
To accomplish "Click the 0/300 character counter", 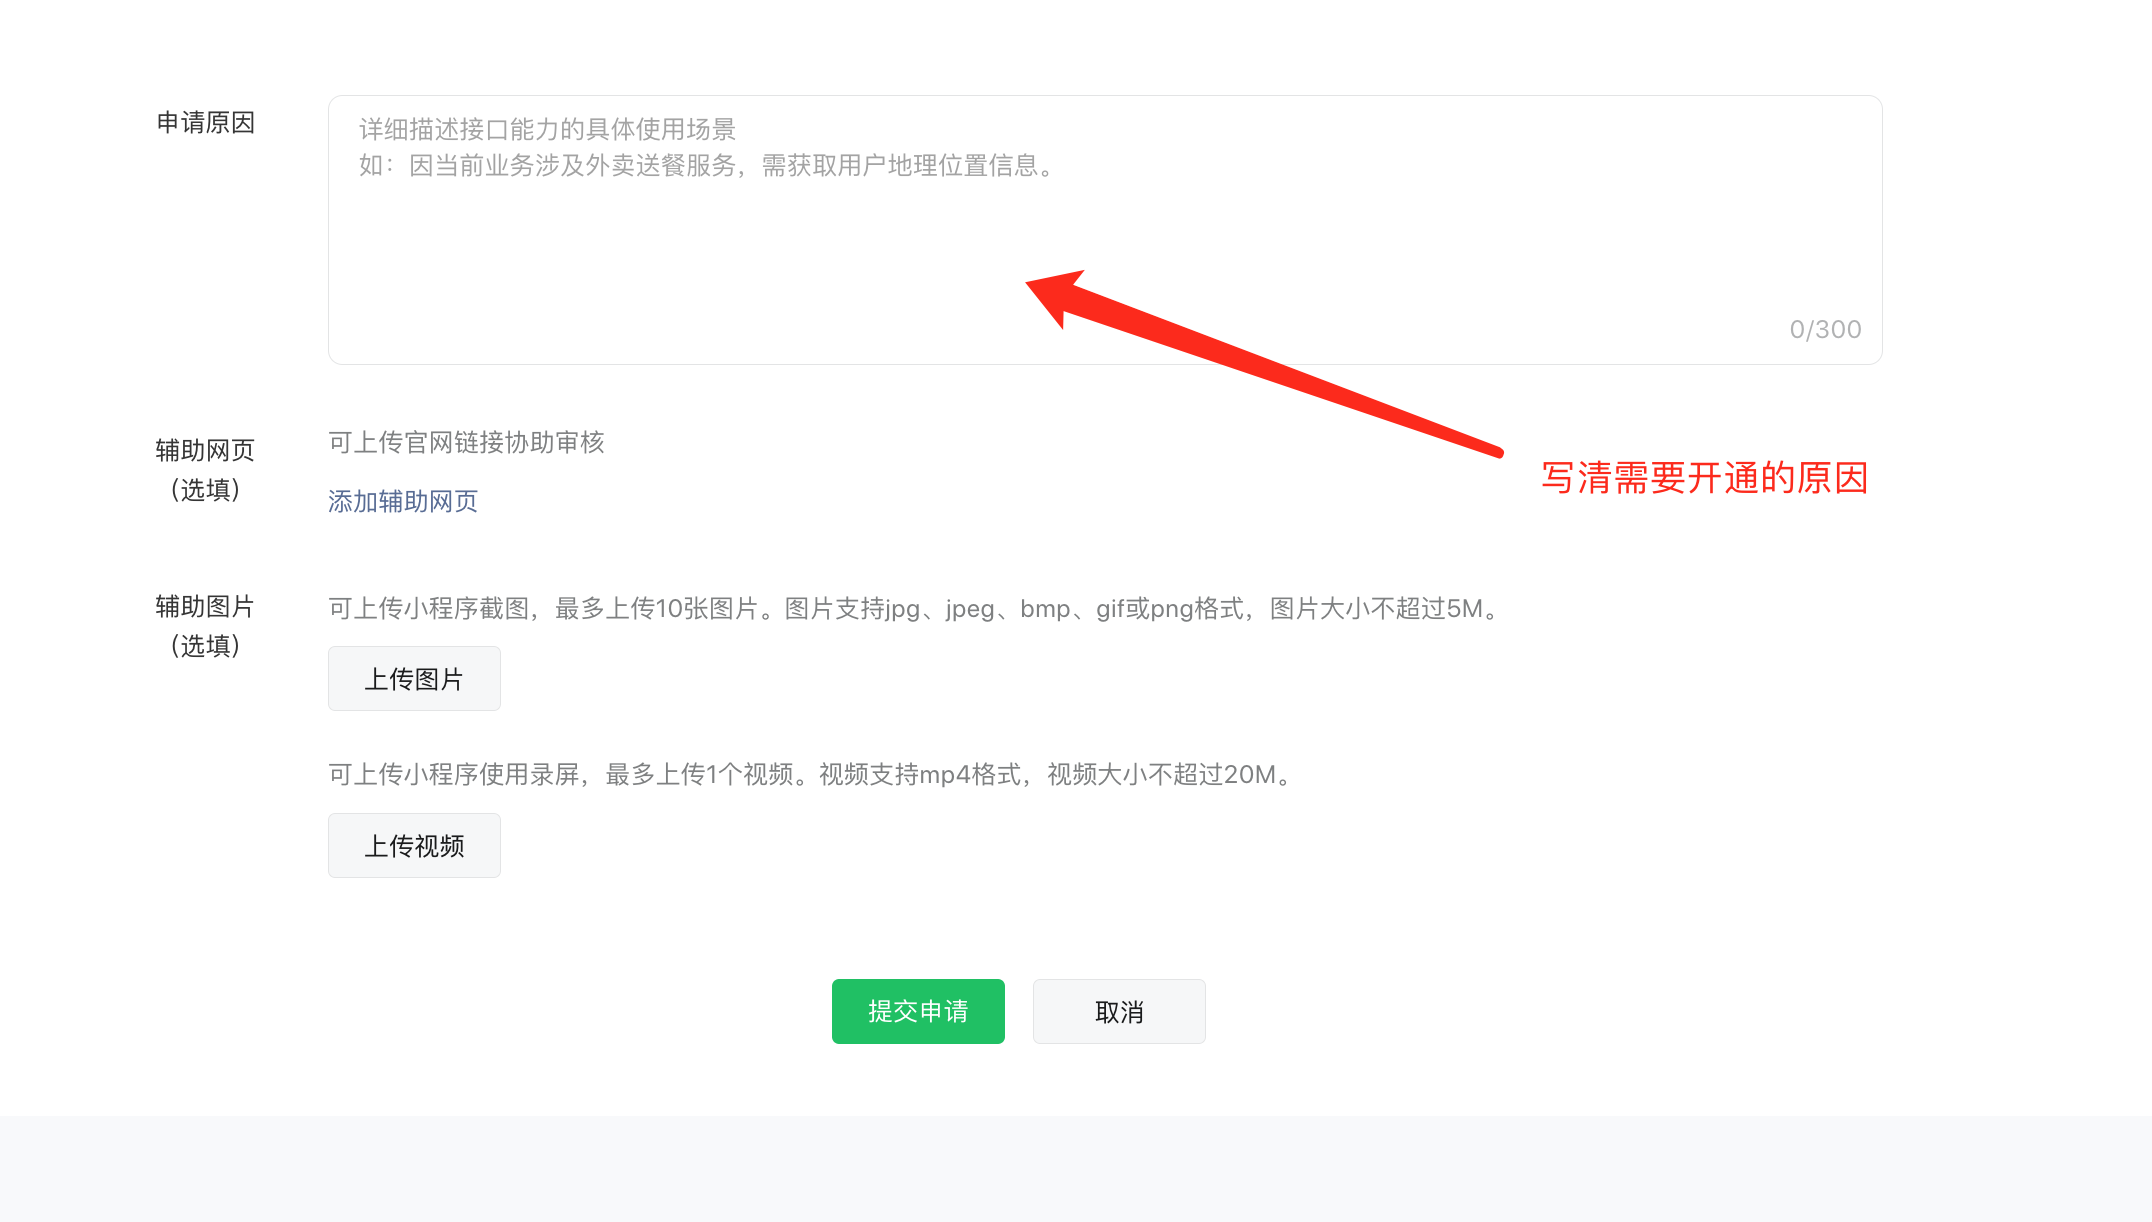I will 1825,329.
